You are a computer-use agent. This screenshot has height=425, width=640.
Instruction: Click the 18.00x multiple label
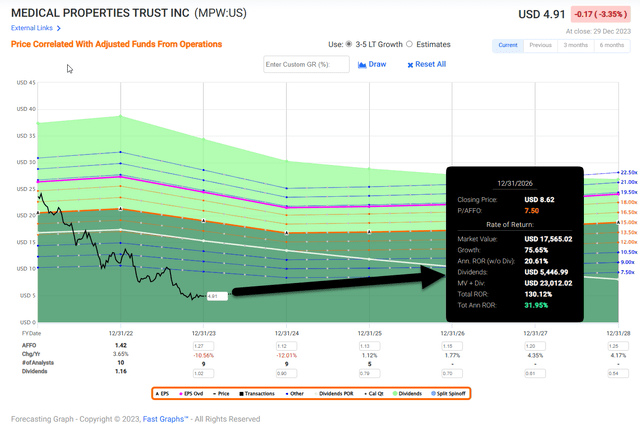[629, 202]
